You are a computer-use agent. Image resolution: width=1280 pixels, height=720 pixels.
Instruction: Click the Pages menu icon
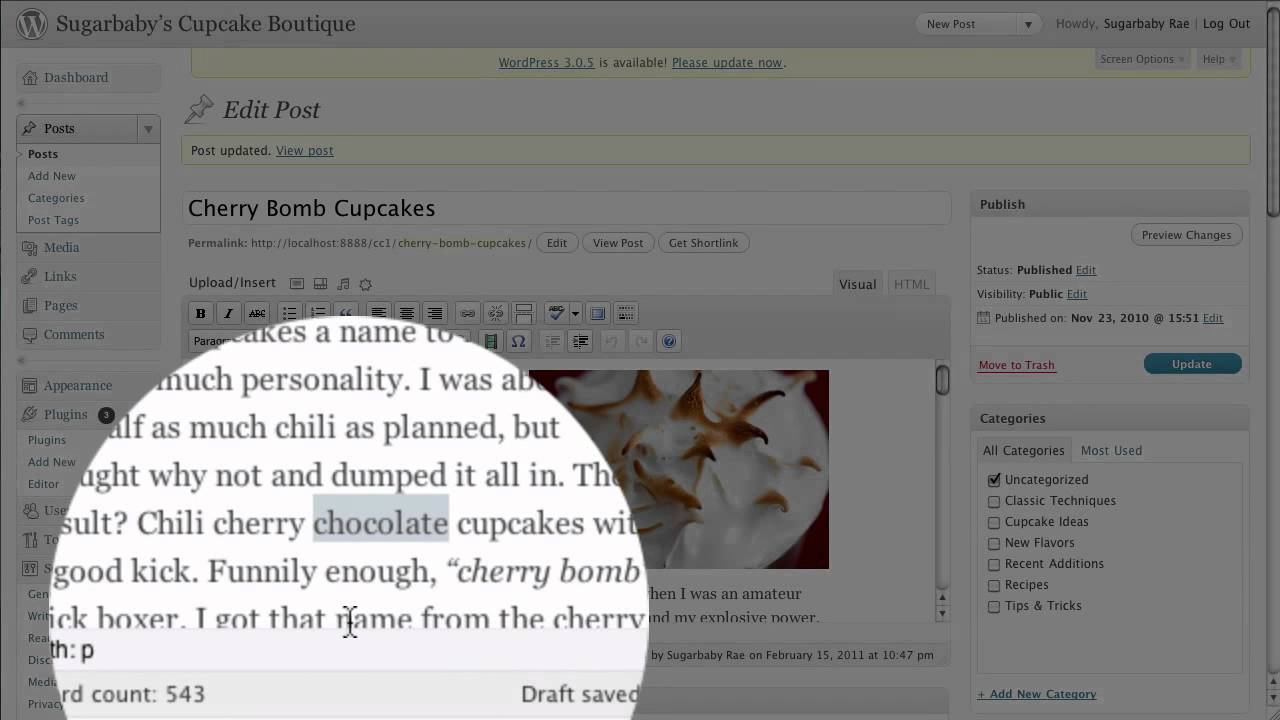click(x=30, y=305)
